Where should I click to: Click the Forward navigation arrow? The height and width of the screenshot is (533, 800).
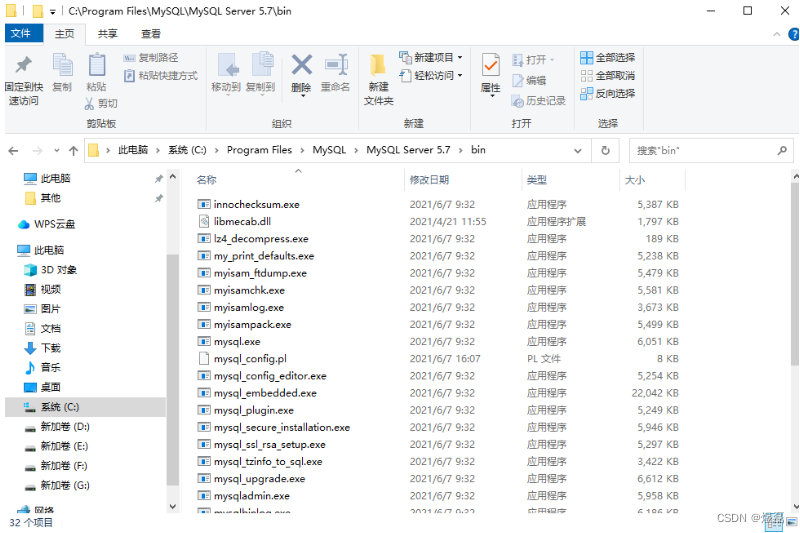click(x=37, y=150)
